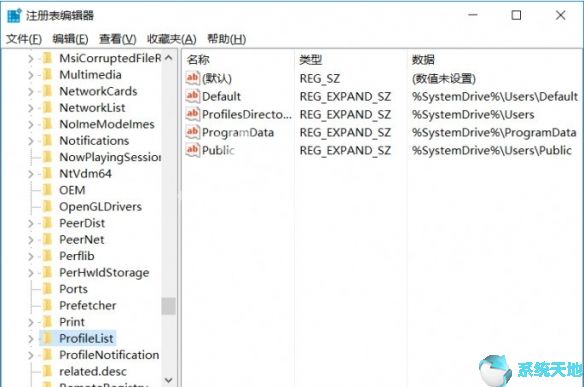Expand the Perflib key
584x387 pixels.
click(31, 256)
